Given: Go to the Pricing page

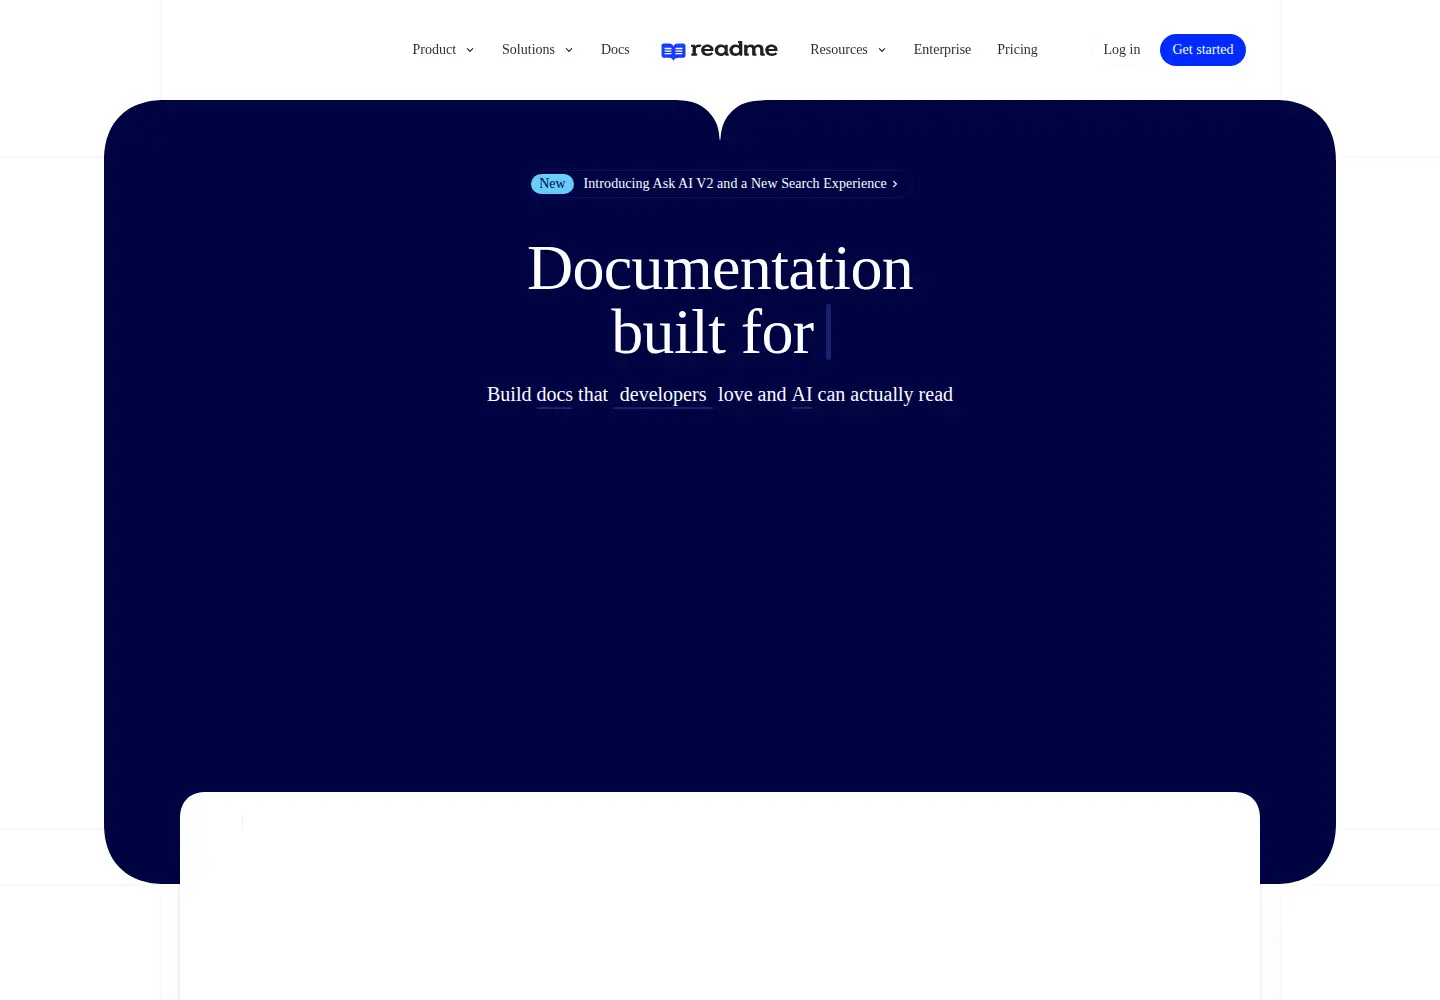Looking at the screenshot, I should click(x=1017, y=50).
